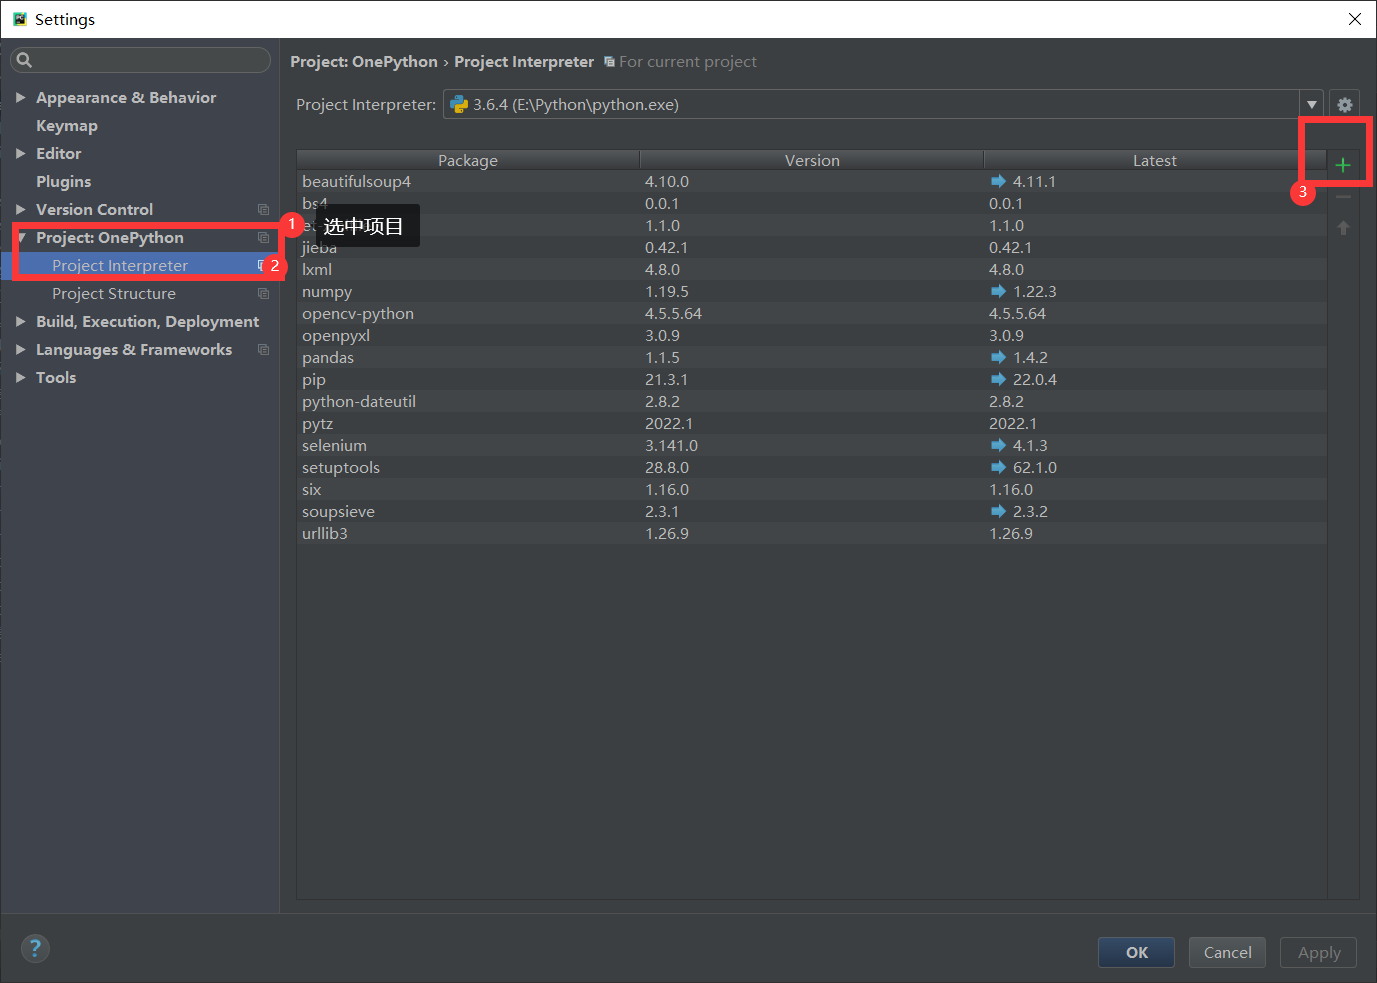
Task: Click the update arrow for beautifulsoup4
Action: [x=998, y=181]
